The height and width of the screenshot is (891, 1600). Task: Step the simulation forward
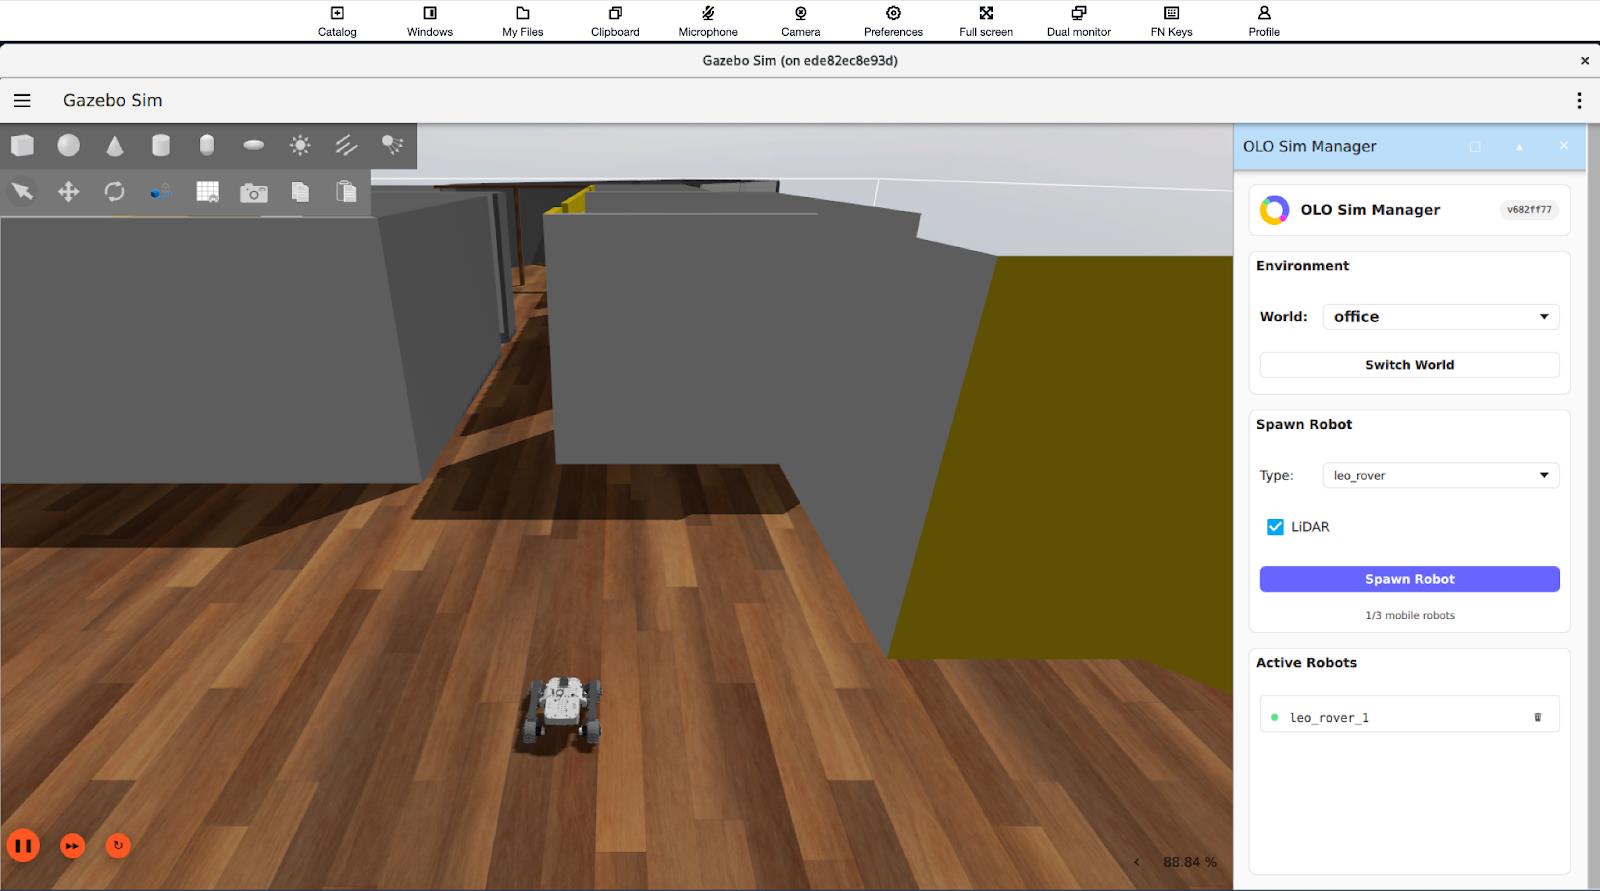72,846
